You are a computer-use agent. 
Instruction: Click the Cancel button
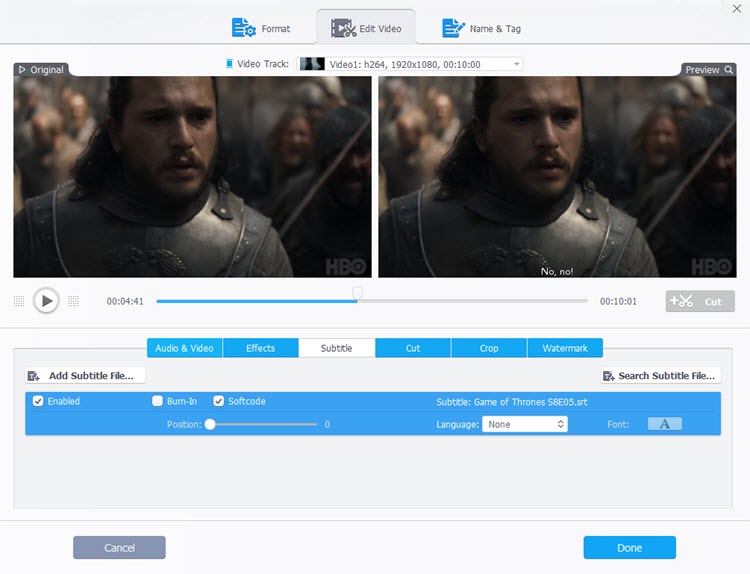119,547
